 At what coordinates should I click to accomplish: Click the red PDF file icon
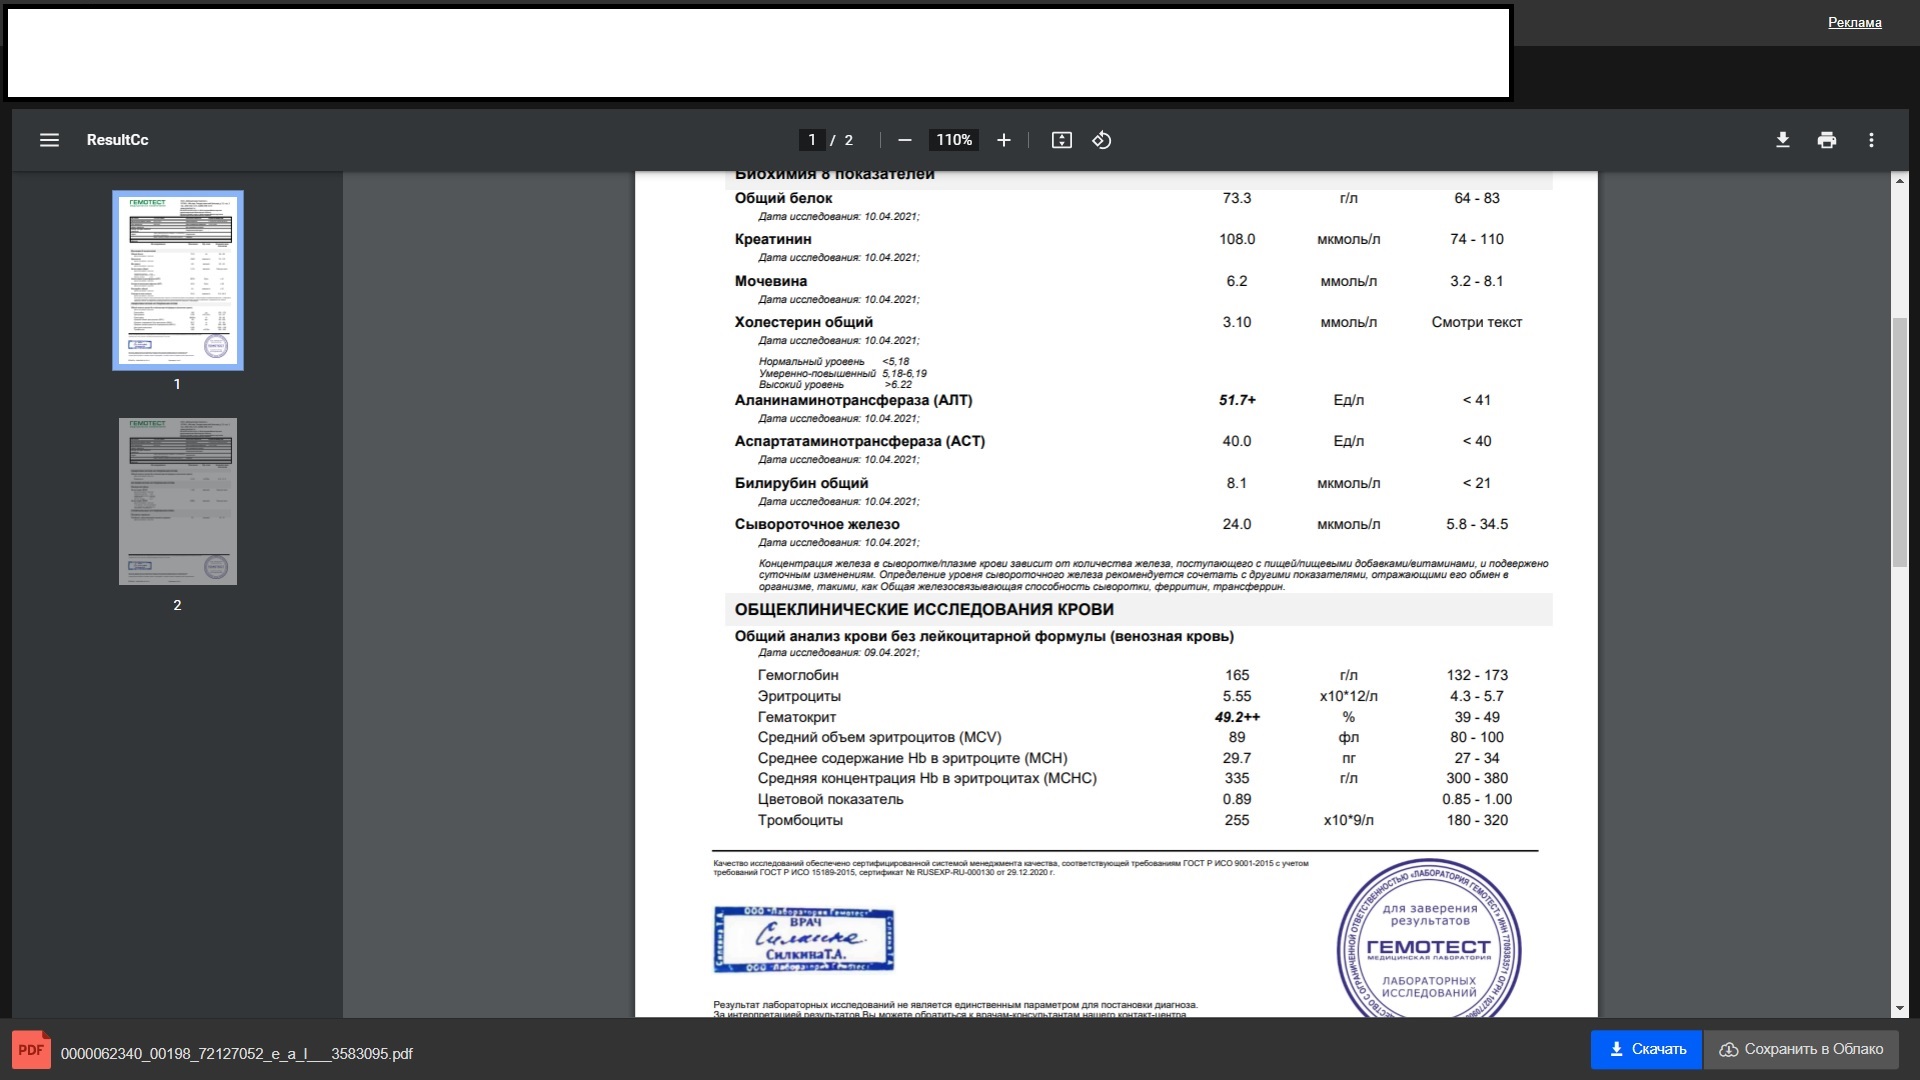tap(31, 1050)
